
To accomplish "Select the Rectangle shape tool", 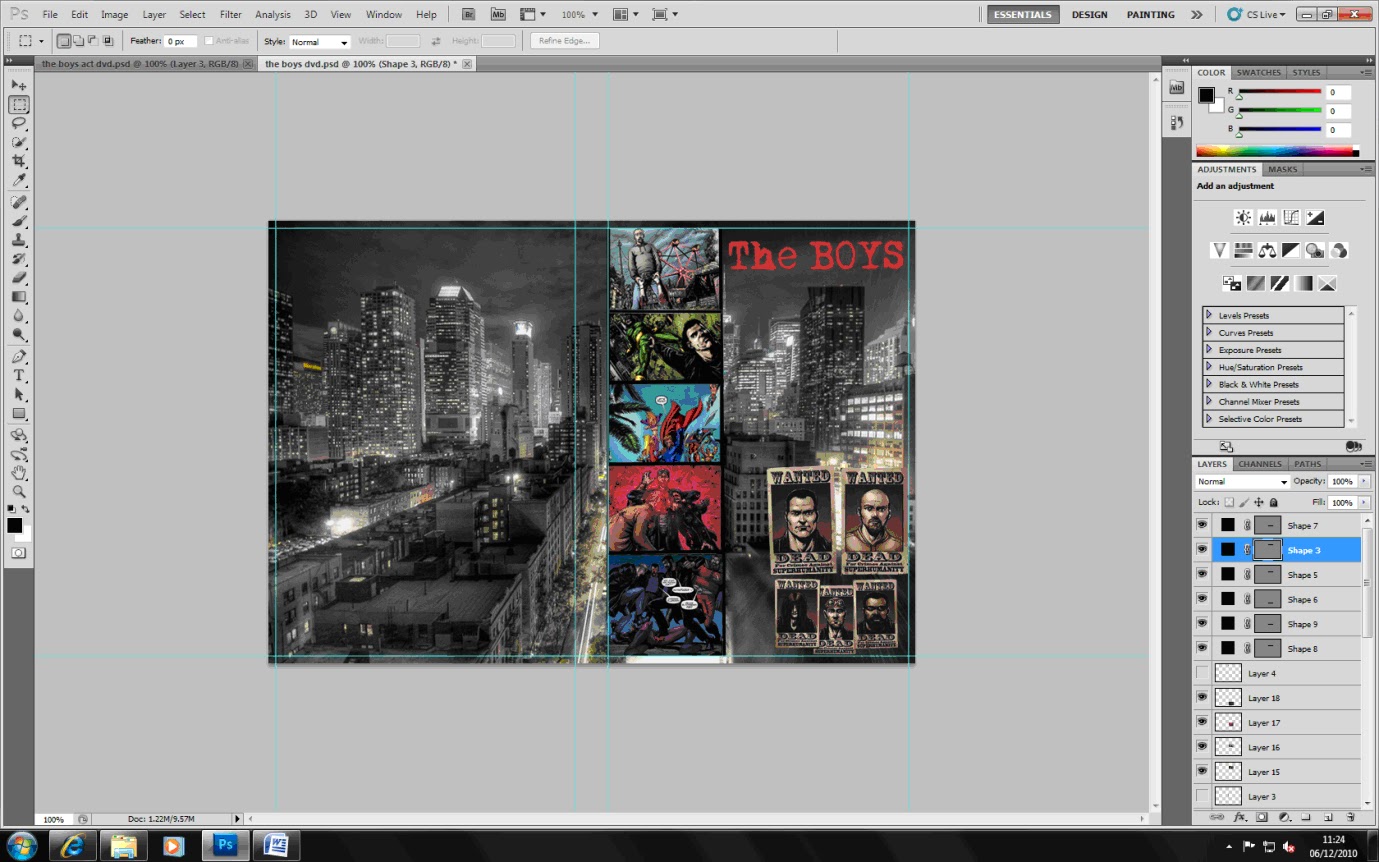I will coord(19,414).
